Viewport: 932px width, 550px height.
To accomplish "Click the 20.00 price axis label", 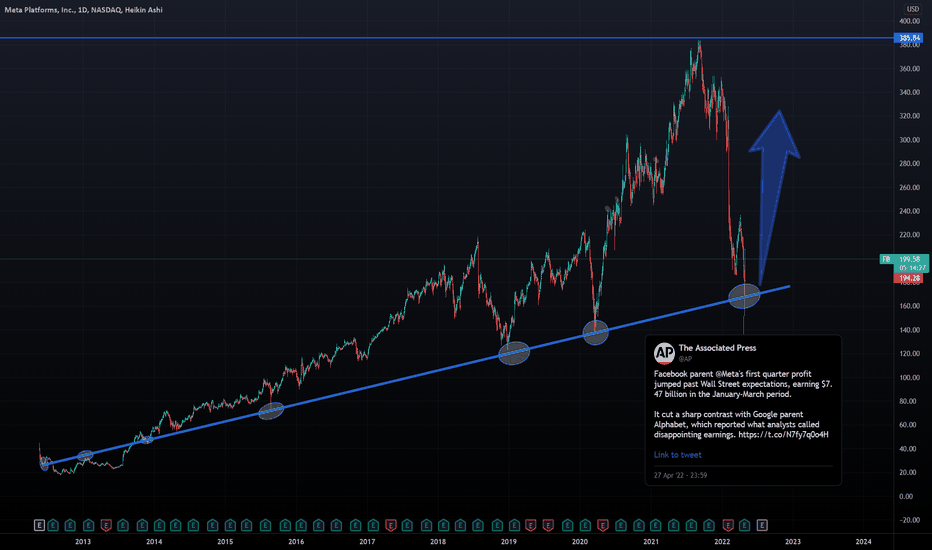I will click(908, 473).
